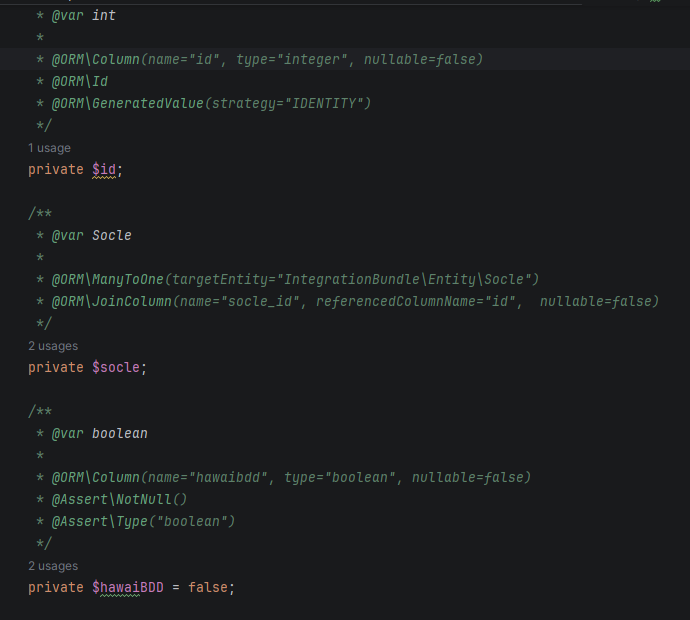Click the @ORM\Id annotation
Viewport: 690px width, 620px height.
(80, 82)
